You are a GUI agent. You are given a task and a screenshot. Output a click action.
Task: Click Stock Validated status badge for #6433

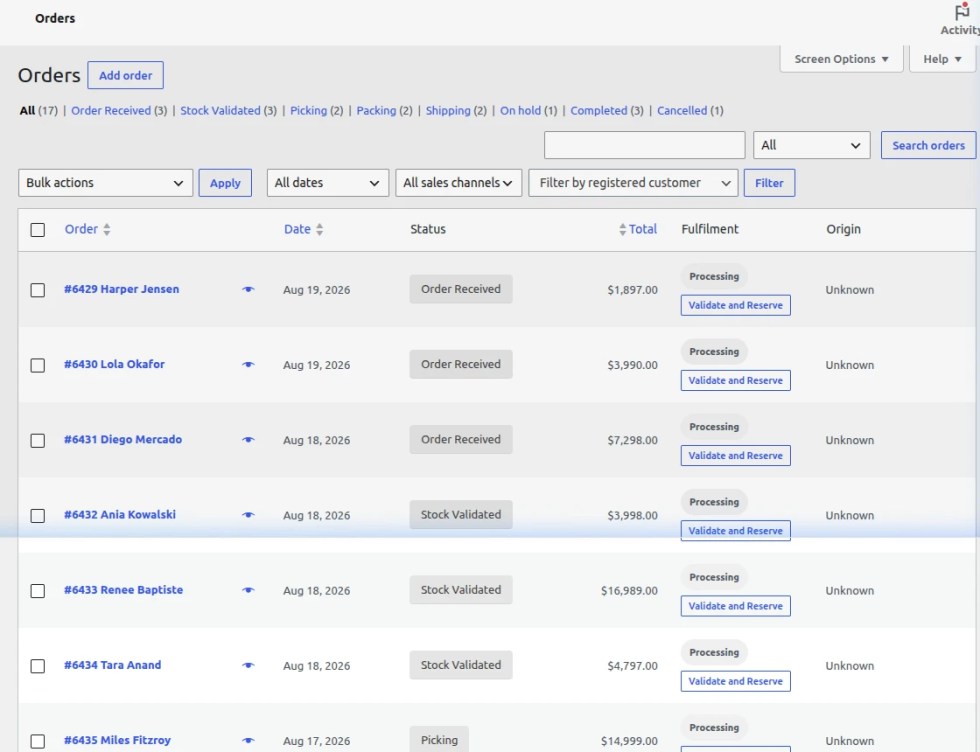tap(461, 589)
